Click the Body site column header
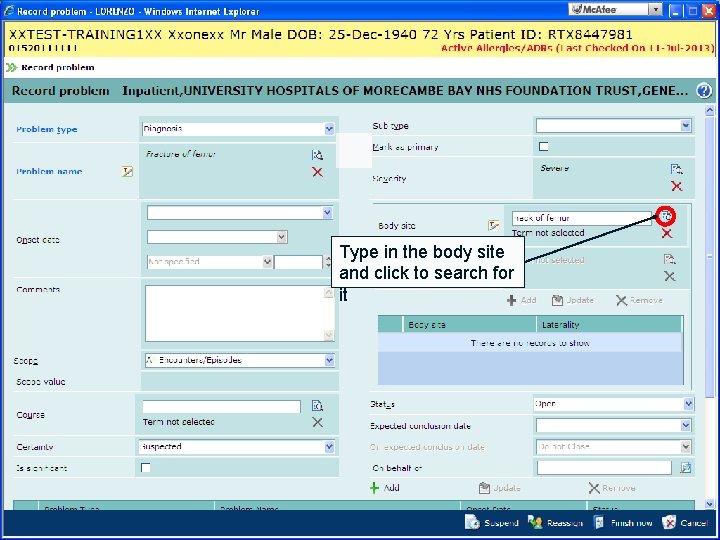The image size is (720, 540). click(x=469, y=325)
